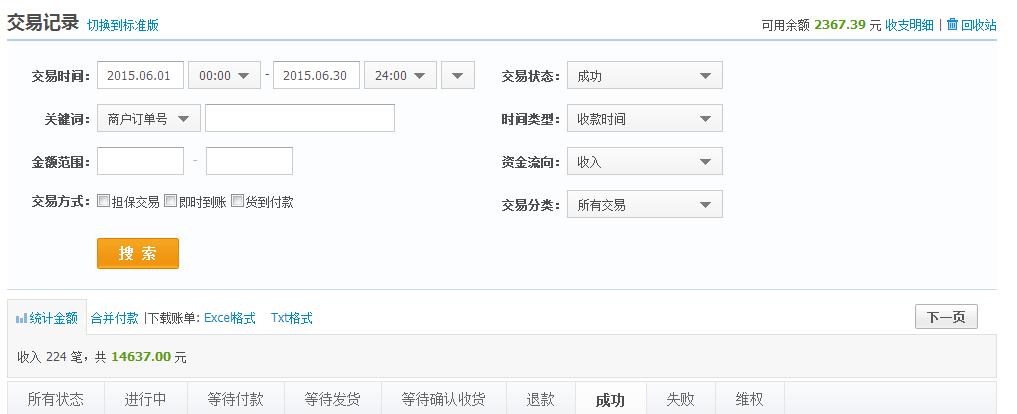Expand the 交易状态 dropdown showing 成功
Image resolution: width=1017 pixels, height=414 pixels.
click(x=645, y=76)
